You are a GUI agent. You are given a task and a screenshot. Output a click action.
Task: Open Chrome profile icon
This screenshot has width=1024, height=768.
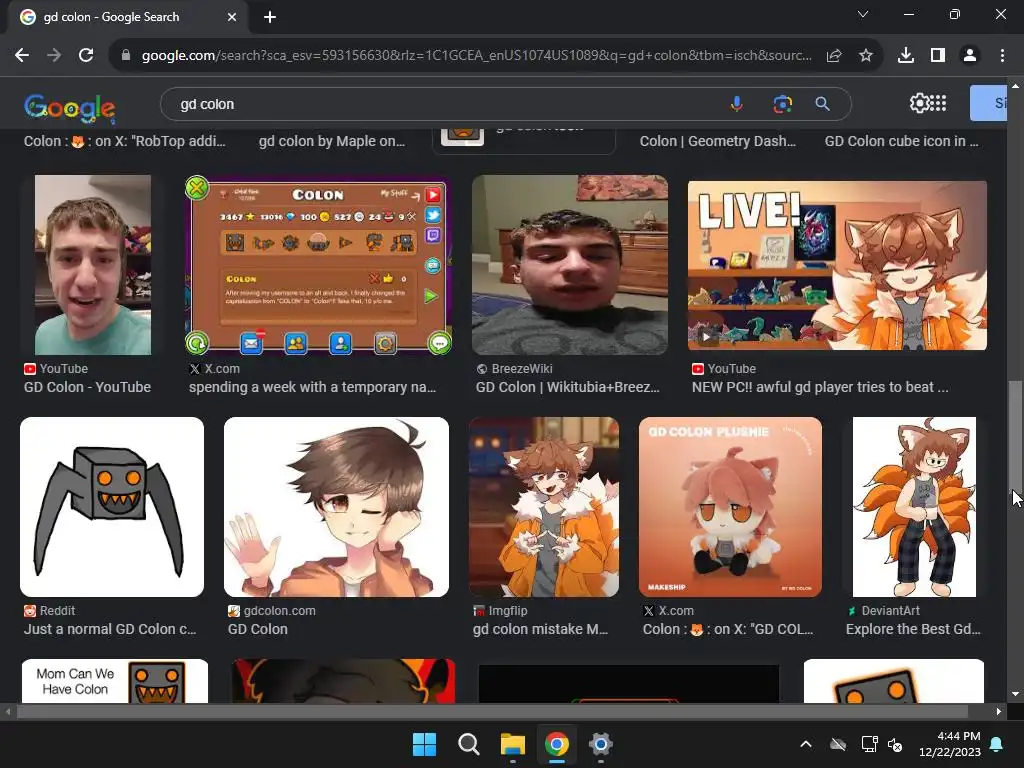[x=970, y=56]
